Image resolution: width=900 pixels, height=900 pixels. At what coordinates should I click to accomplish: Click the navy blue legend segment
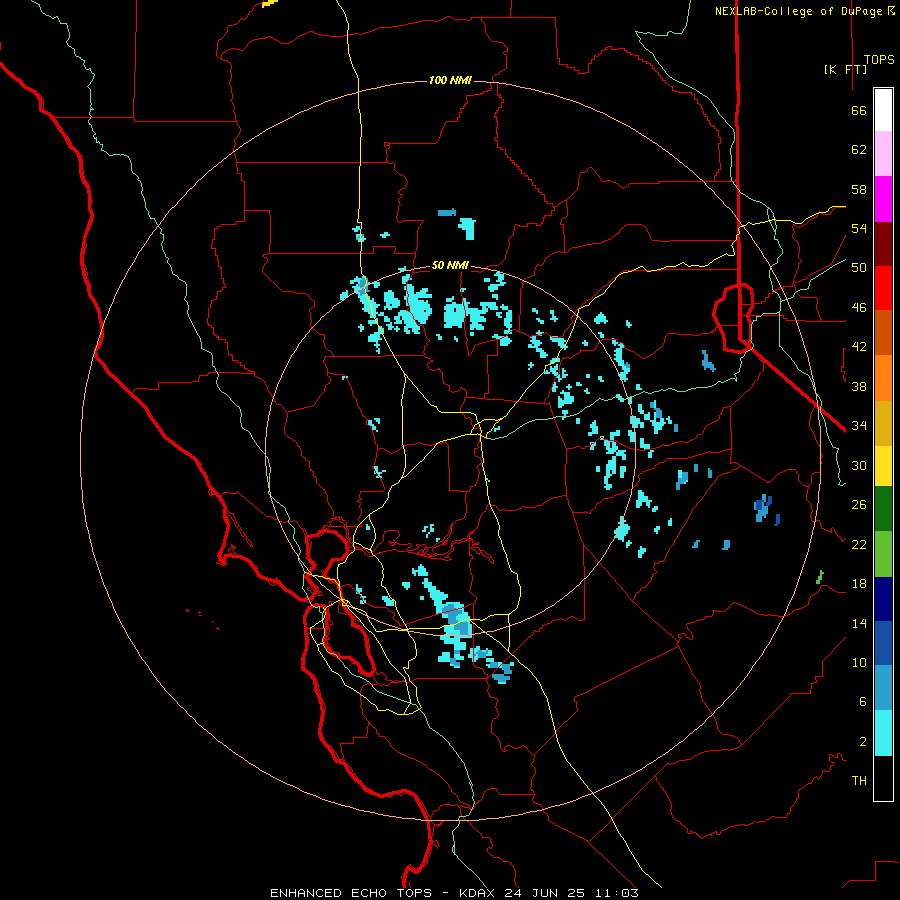pos(883,599)
